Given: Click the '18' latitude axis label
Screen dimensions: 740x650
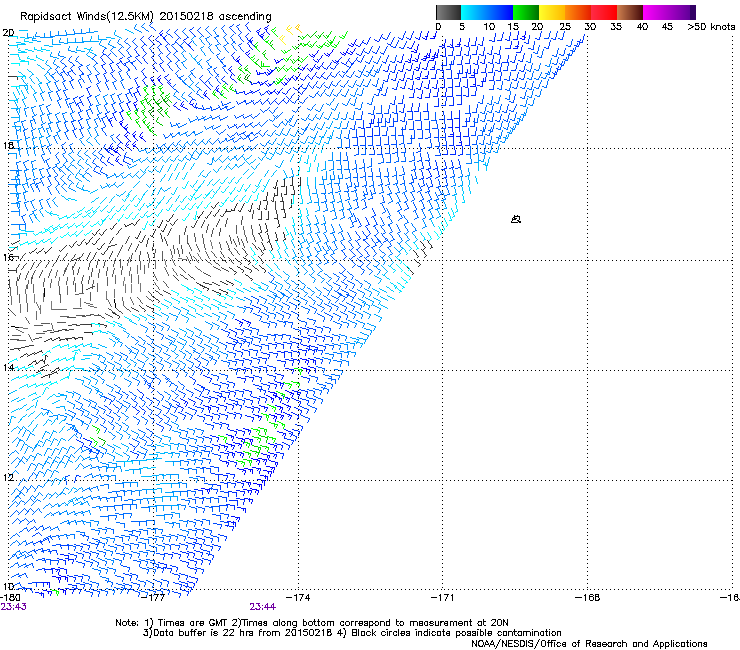Looking at the screenshot, I should [8, 146].
